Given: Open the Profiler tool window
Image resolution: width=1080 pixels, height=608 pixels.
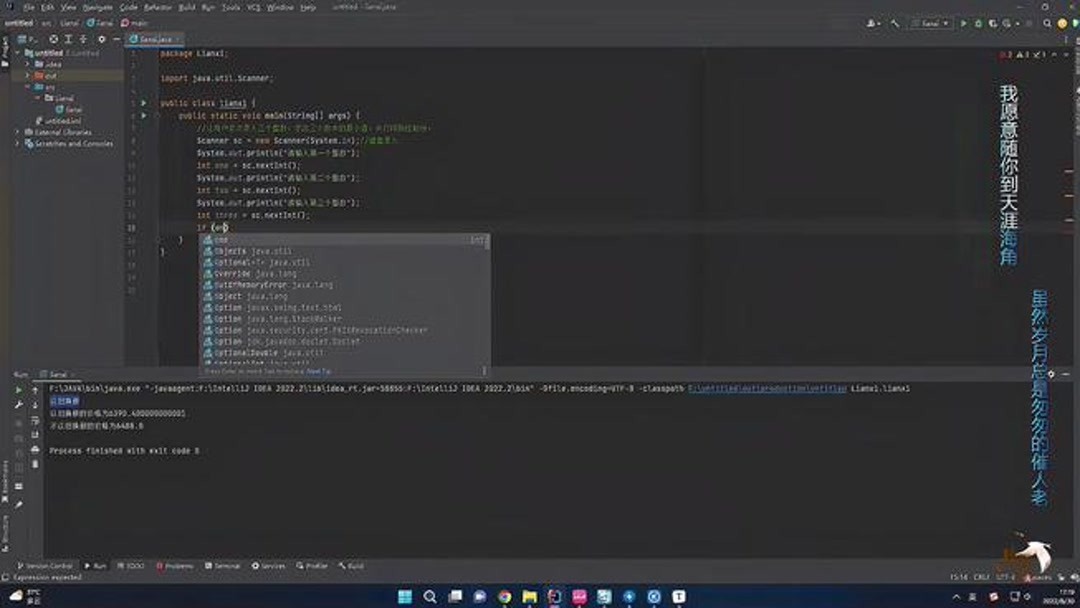Looking at the screenshot, I should (311, 565).
